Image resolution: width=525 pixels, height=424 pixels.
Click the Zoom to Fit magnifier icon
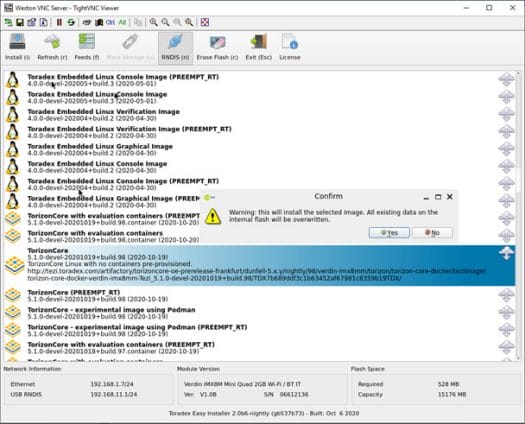pyautogui.click(x=189, y=22)
